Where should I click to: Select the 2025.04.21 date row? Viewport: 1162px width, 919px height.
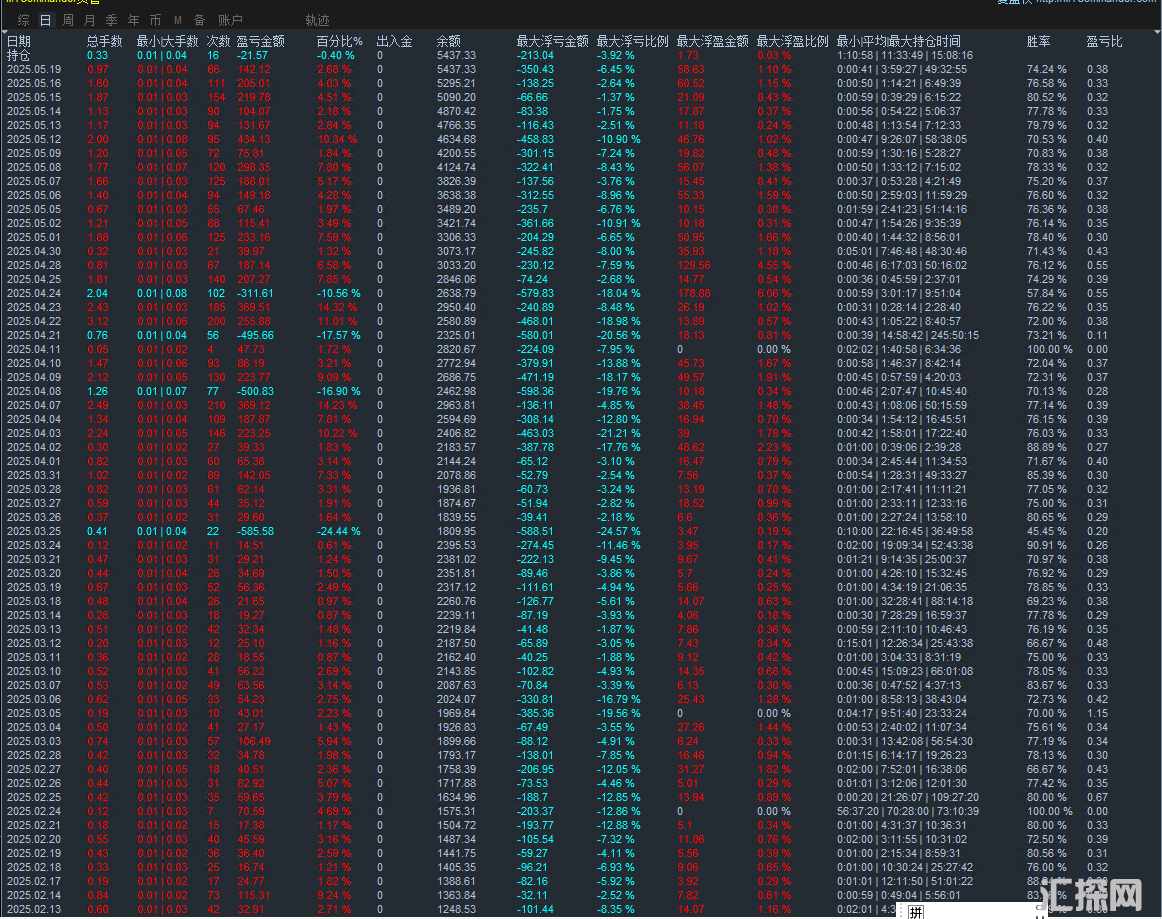[x=34, y=335]
